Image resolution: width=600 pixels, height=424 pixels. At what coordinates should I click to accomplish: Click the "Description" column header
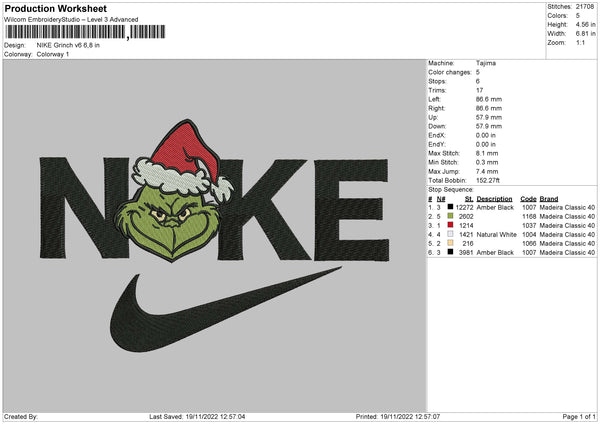click(494, 199)
